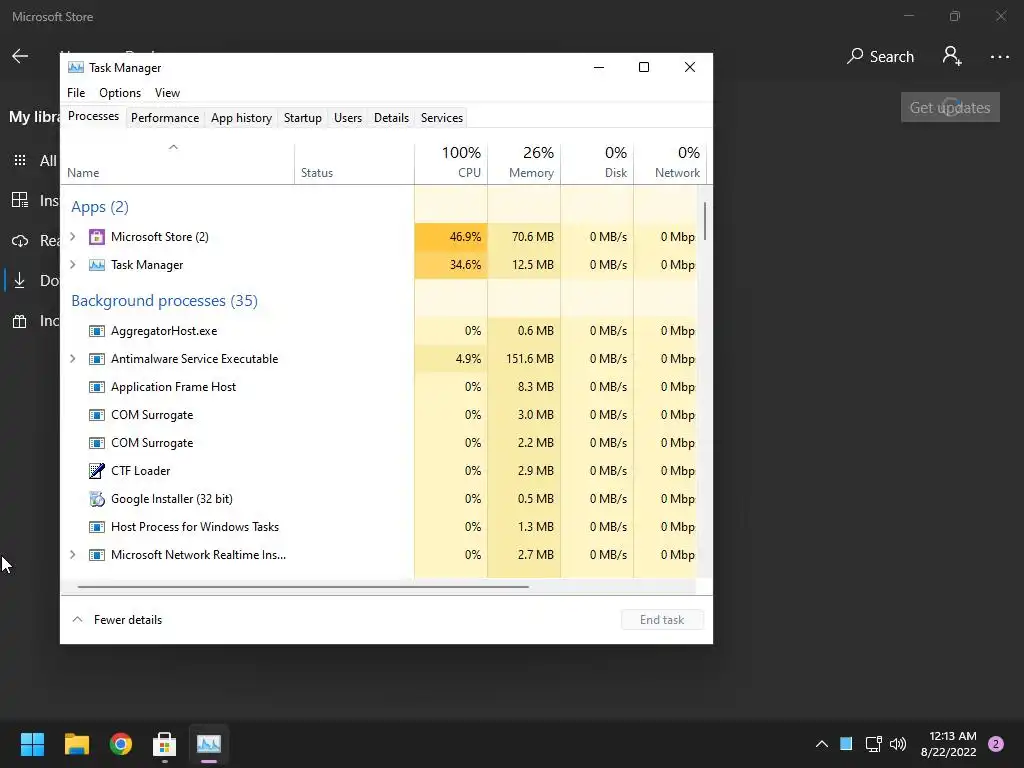The width and height of the screenshot is (1024, 768).
Task: Click the Background processes (35) heading
Action: click(165, 300)
